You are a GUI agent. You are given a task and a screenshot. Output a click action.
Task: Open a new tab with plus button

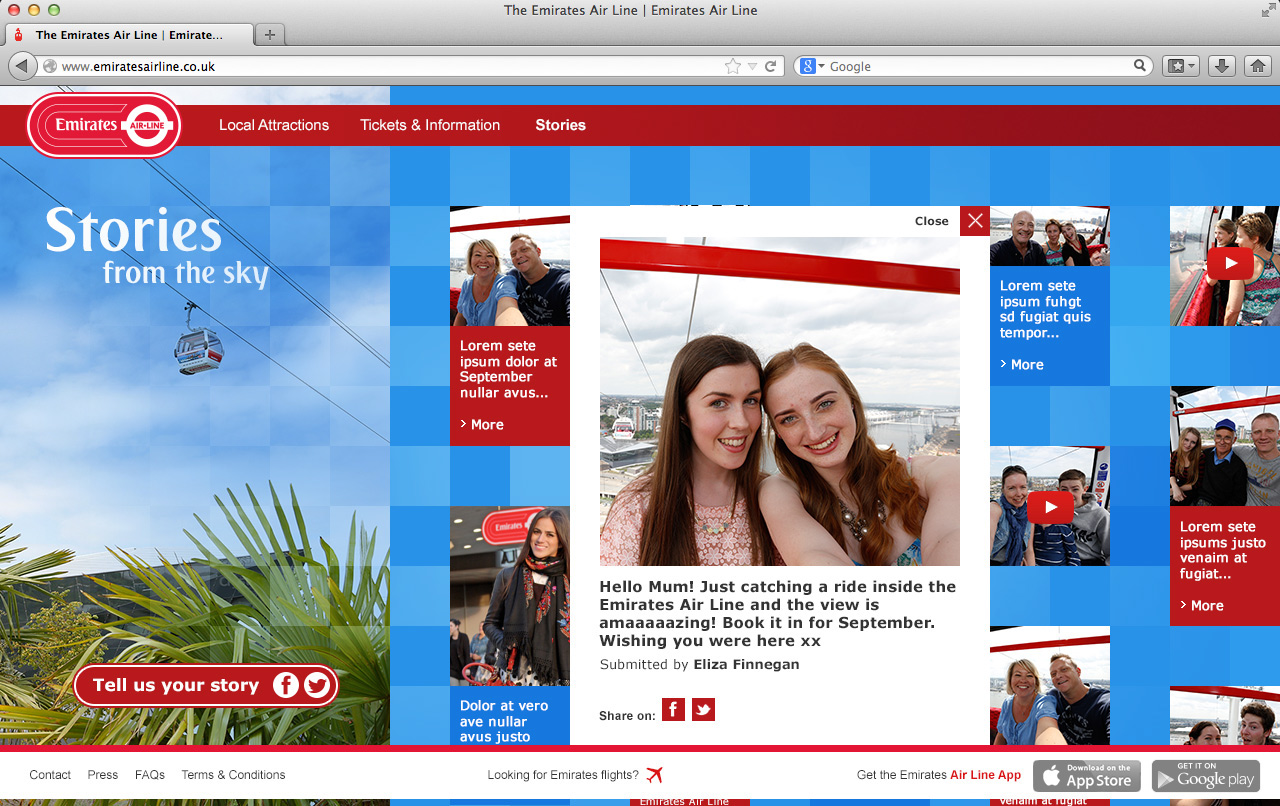click(269, 35)
